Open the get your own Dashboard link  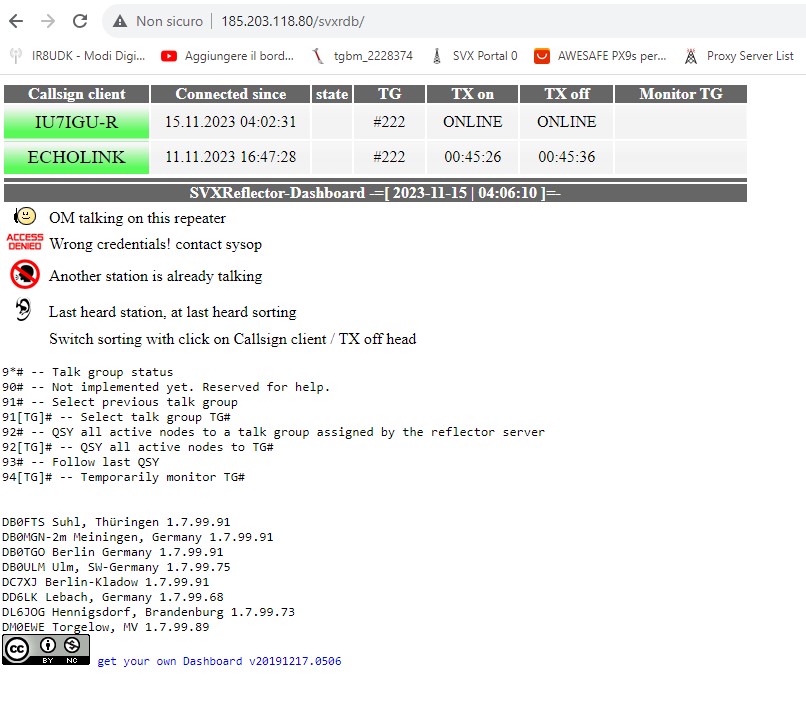[219, 661]
